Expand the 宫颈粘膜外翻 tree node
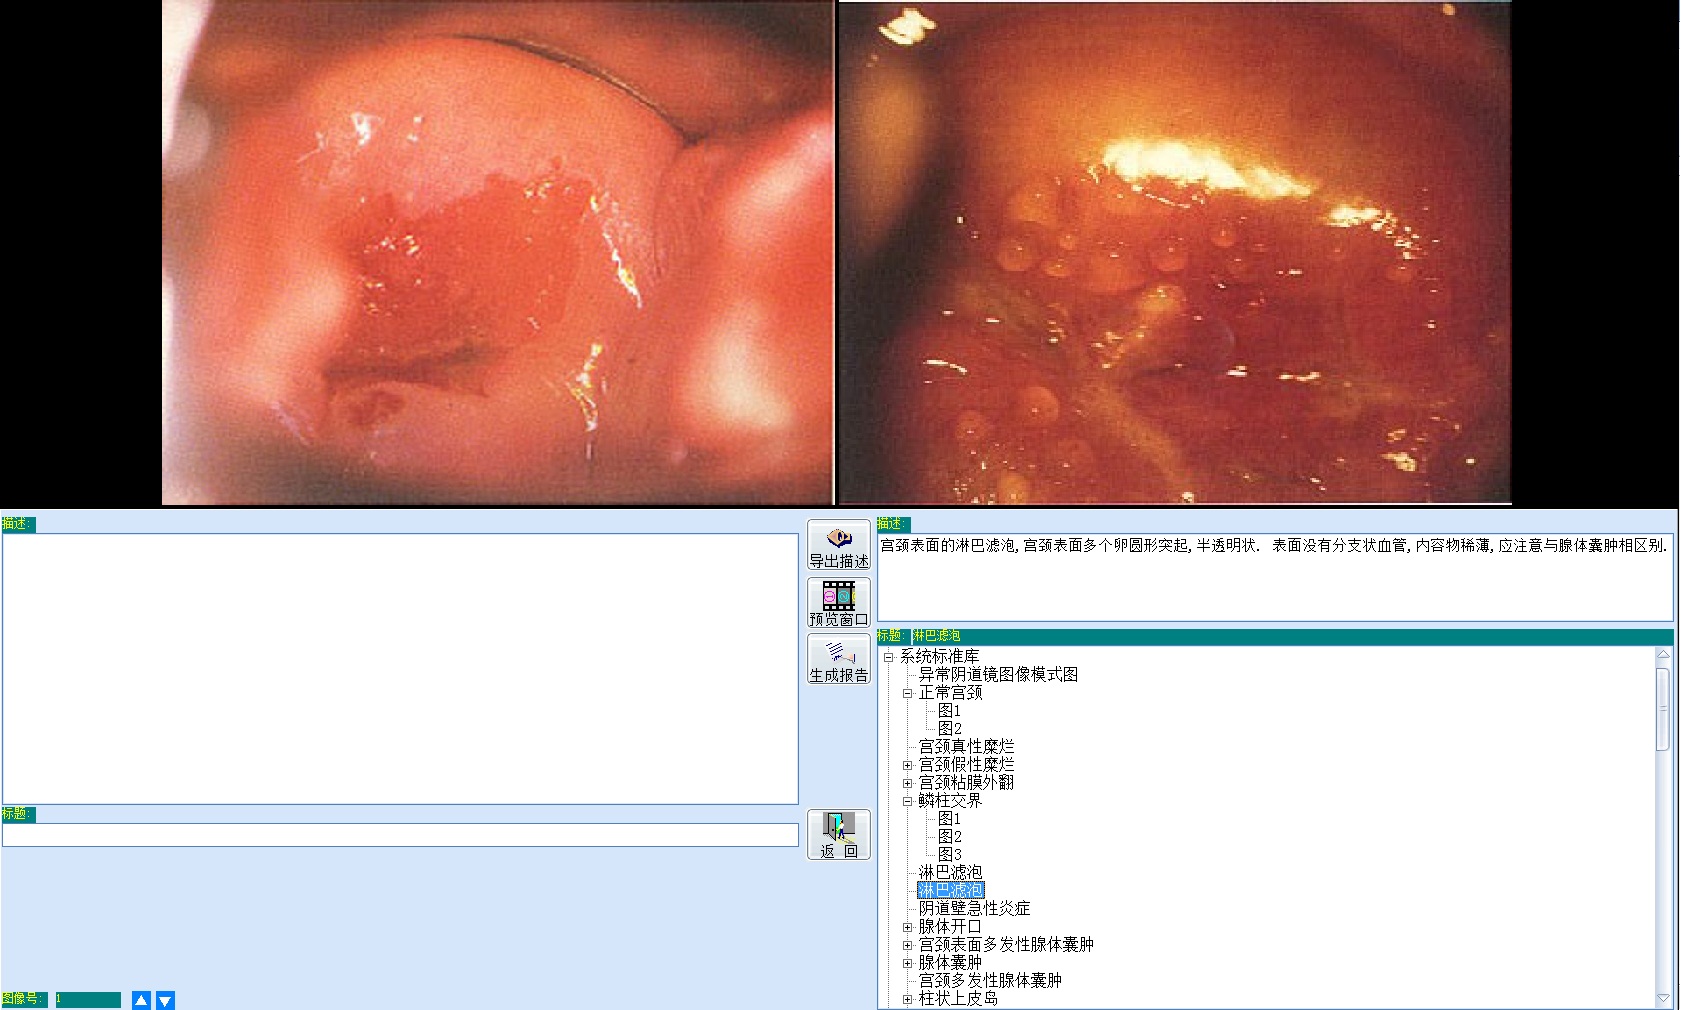Screen dimensions: 1682x1010 pyautogui.click(x=908, y=783)
